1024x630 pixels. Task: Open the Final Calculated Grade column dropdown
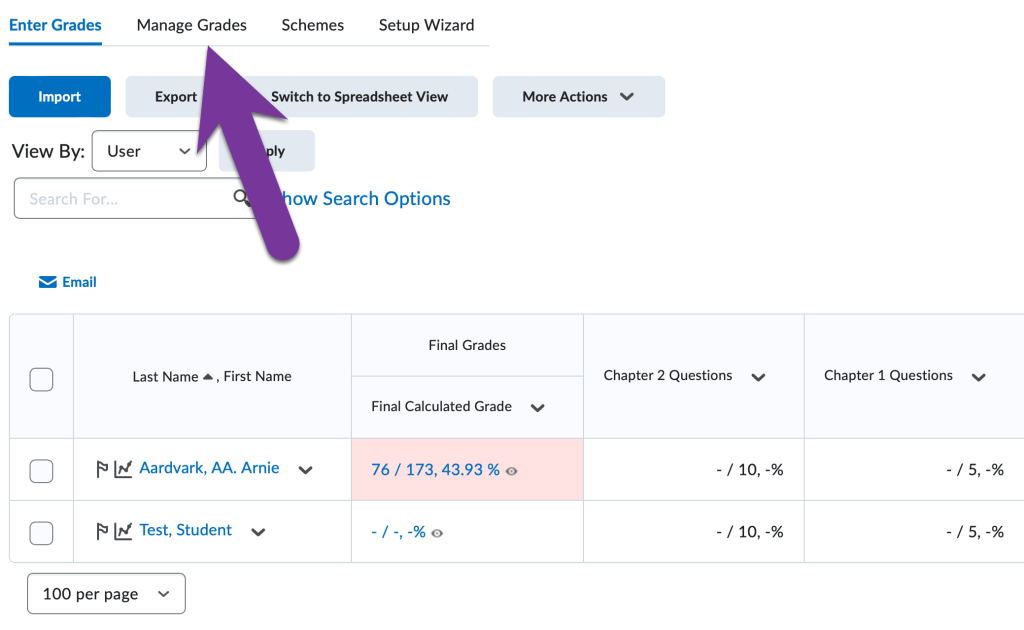pos(537,408)
